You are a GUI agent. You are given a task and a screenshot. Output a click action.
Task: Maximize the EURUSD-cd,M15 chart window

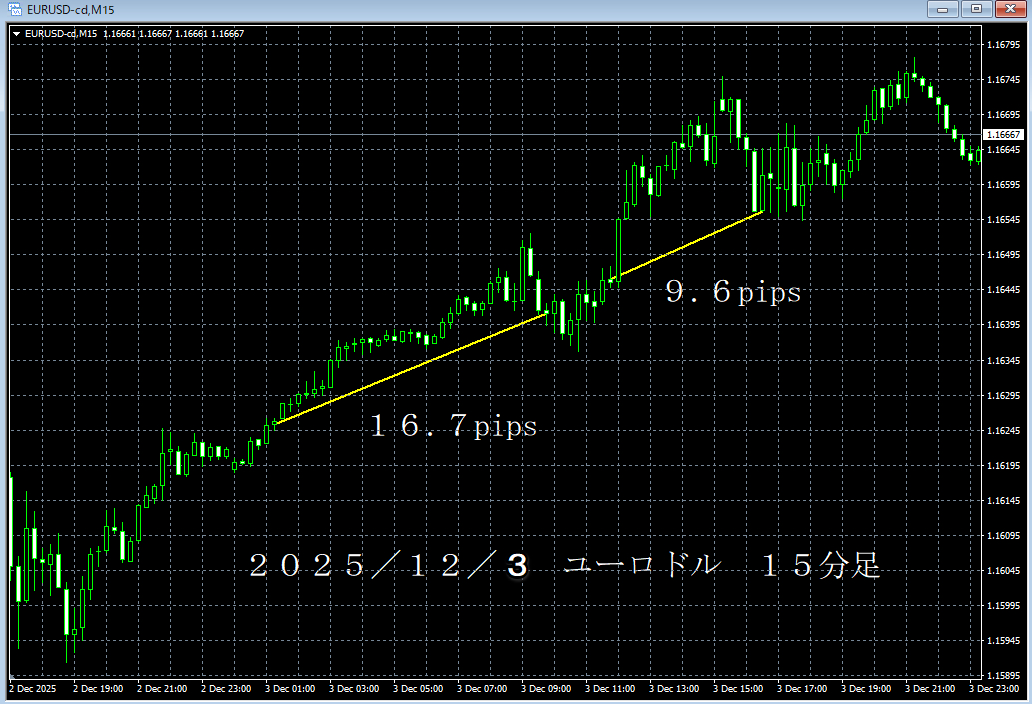(976, 9)
